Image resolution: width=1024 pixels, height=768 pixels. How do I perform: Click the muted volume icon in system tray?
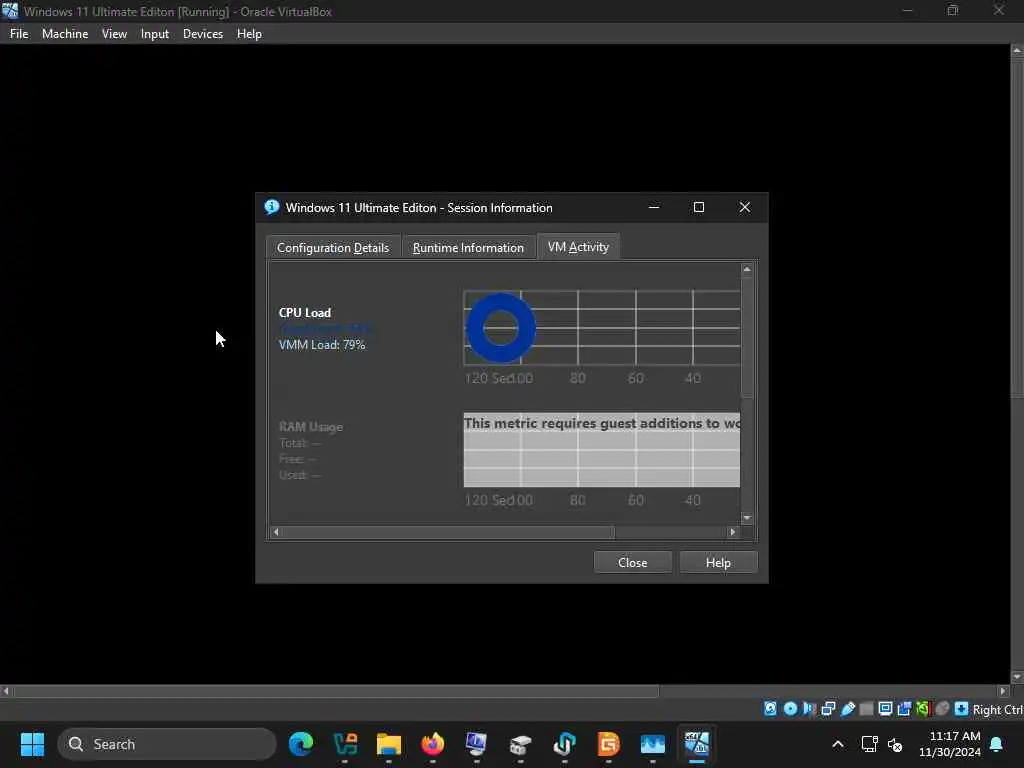(x=895, y=744)
